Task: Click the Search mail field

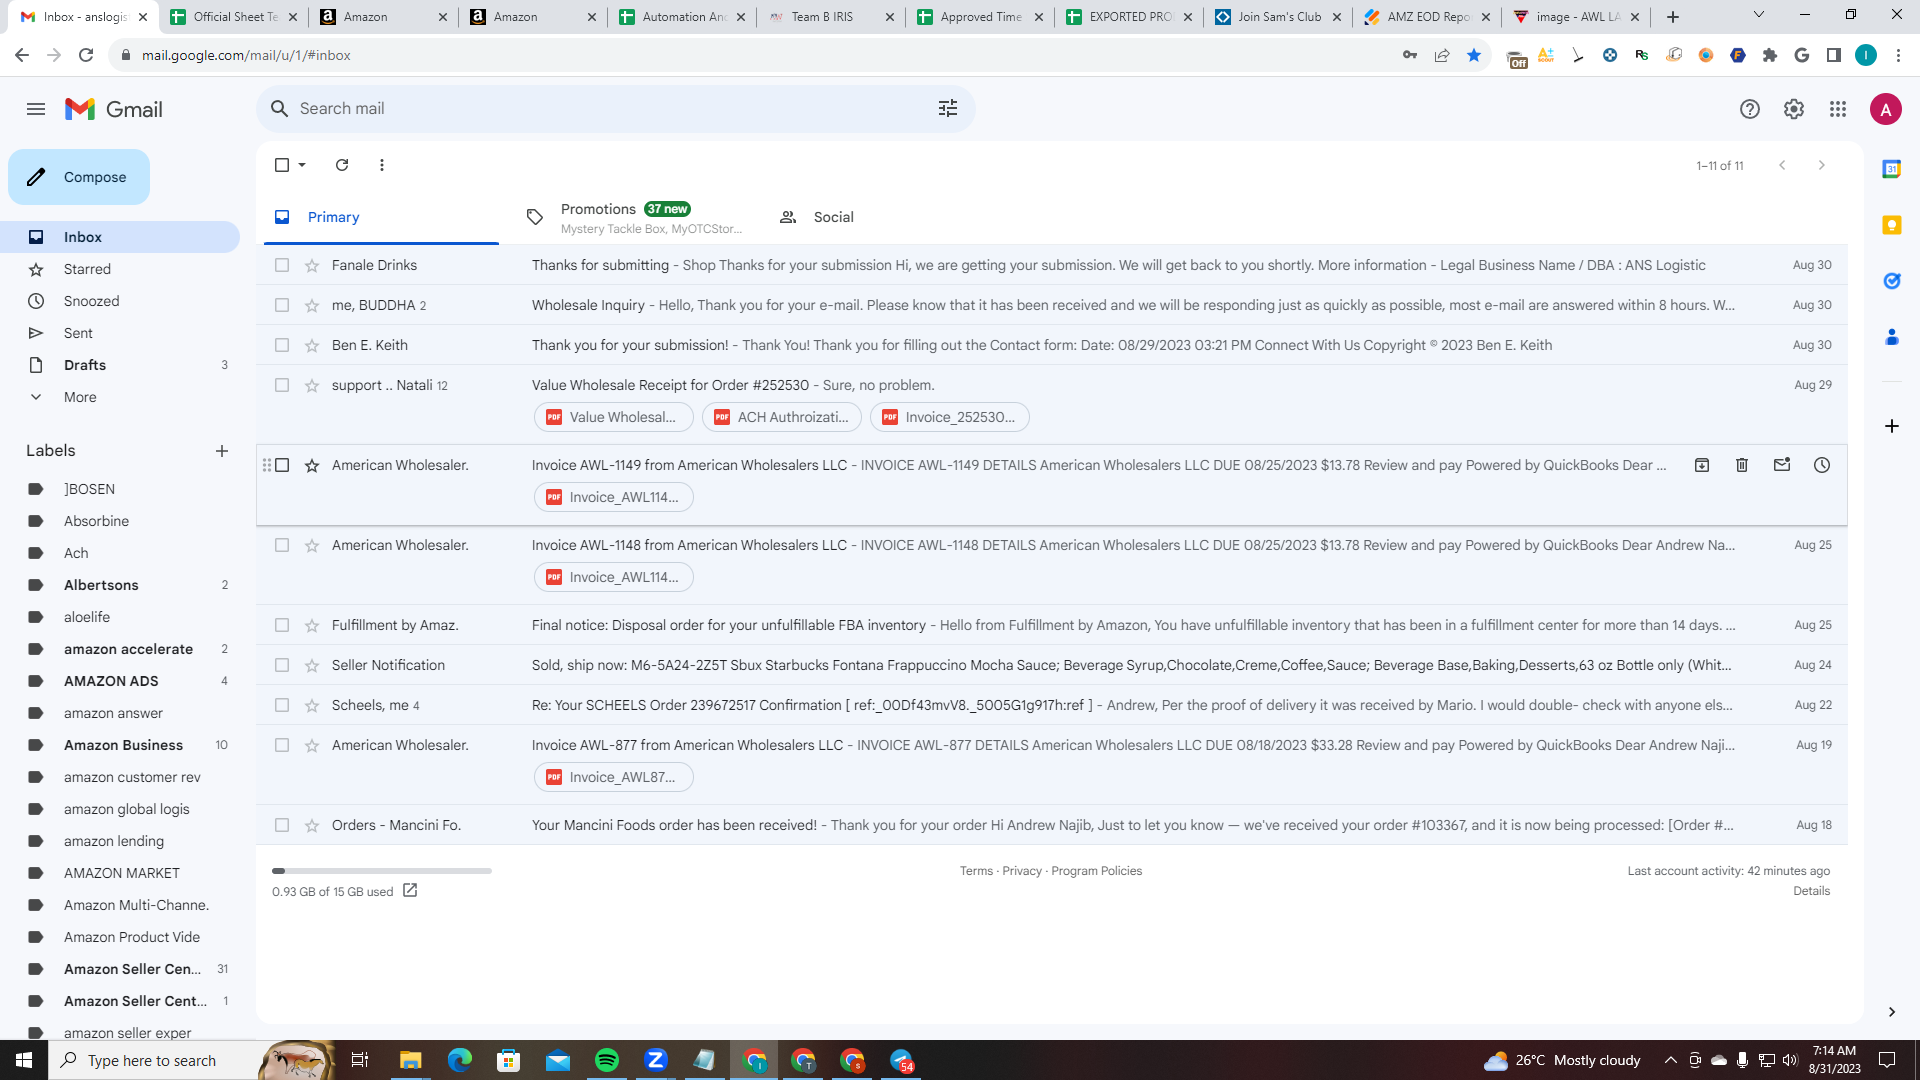Action: pos(615,108)
